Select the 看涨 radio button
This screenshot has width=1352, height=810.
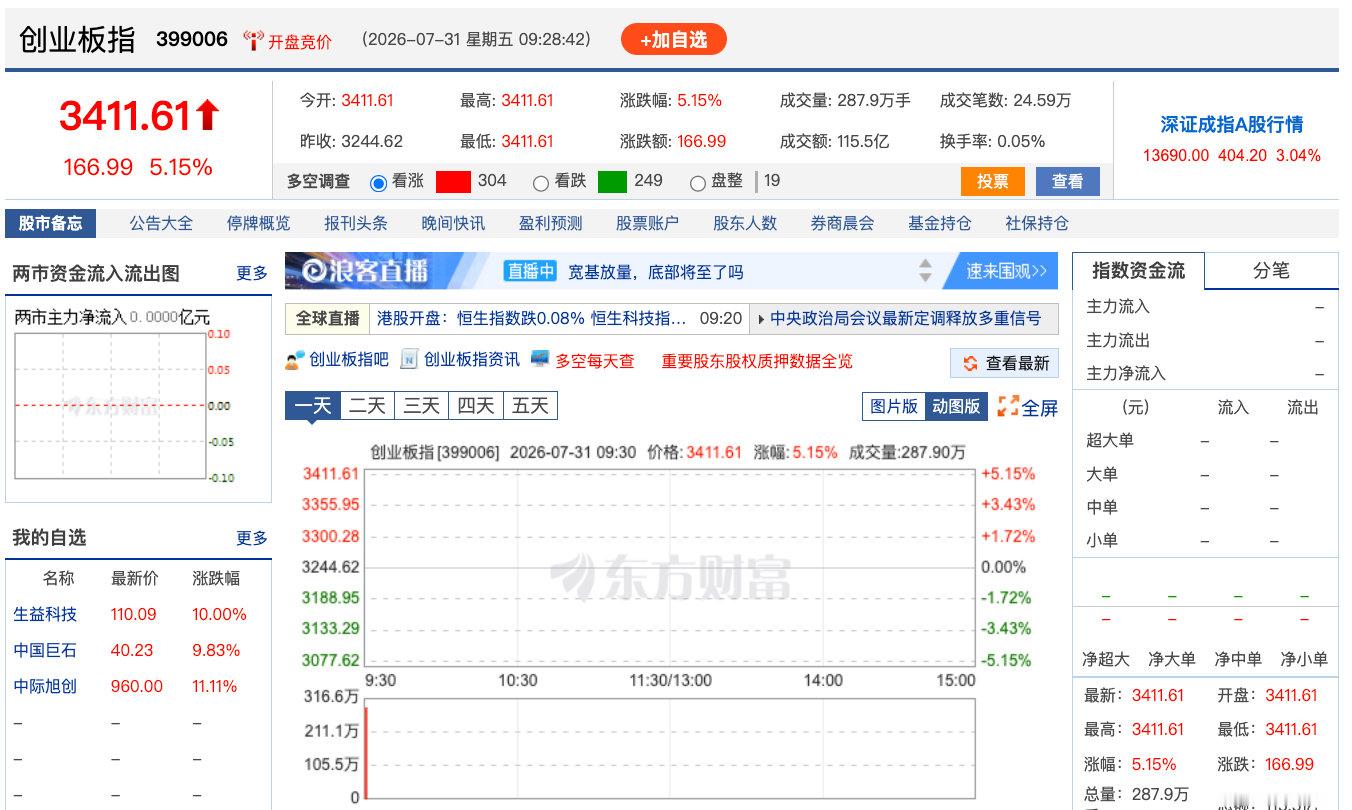pos(378,183)
